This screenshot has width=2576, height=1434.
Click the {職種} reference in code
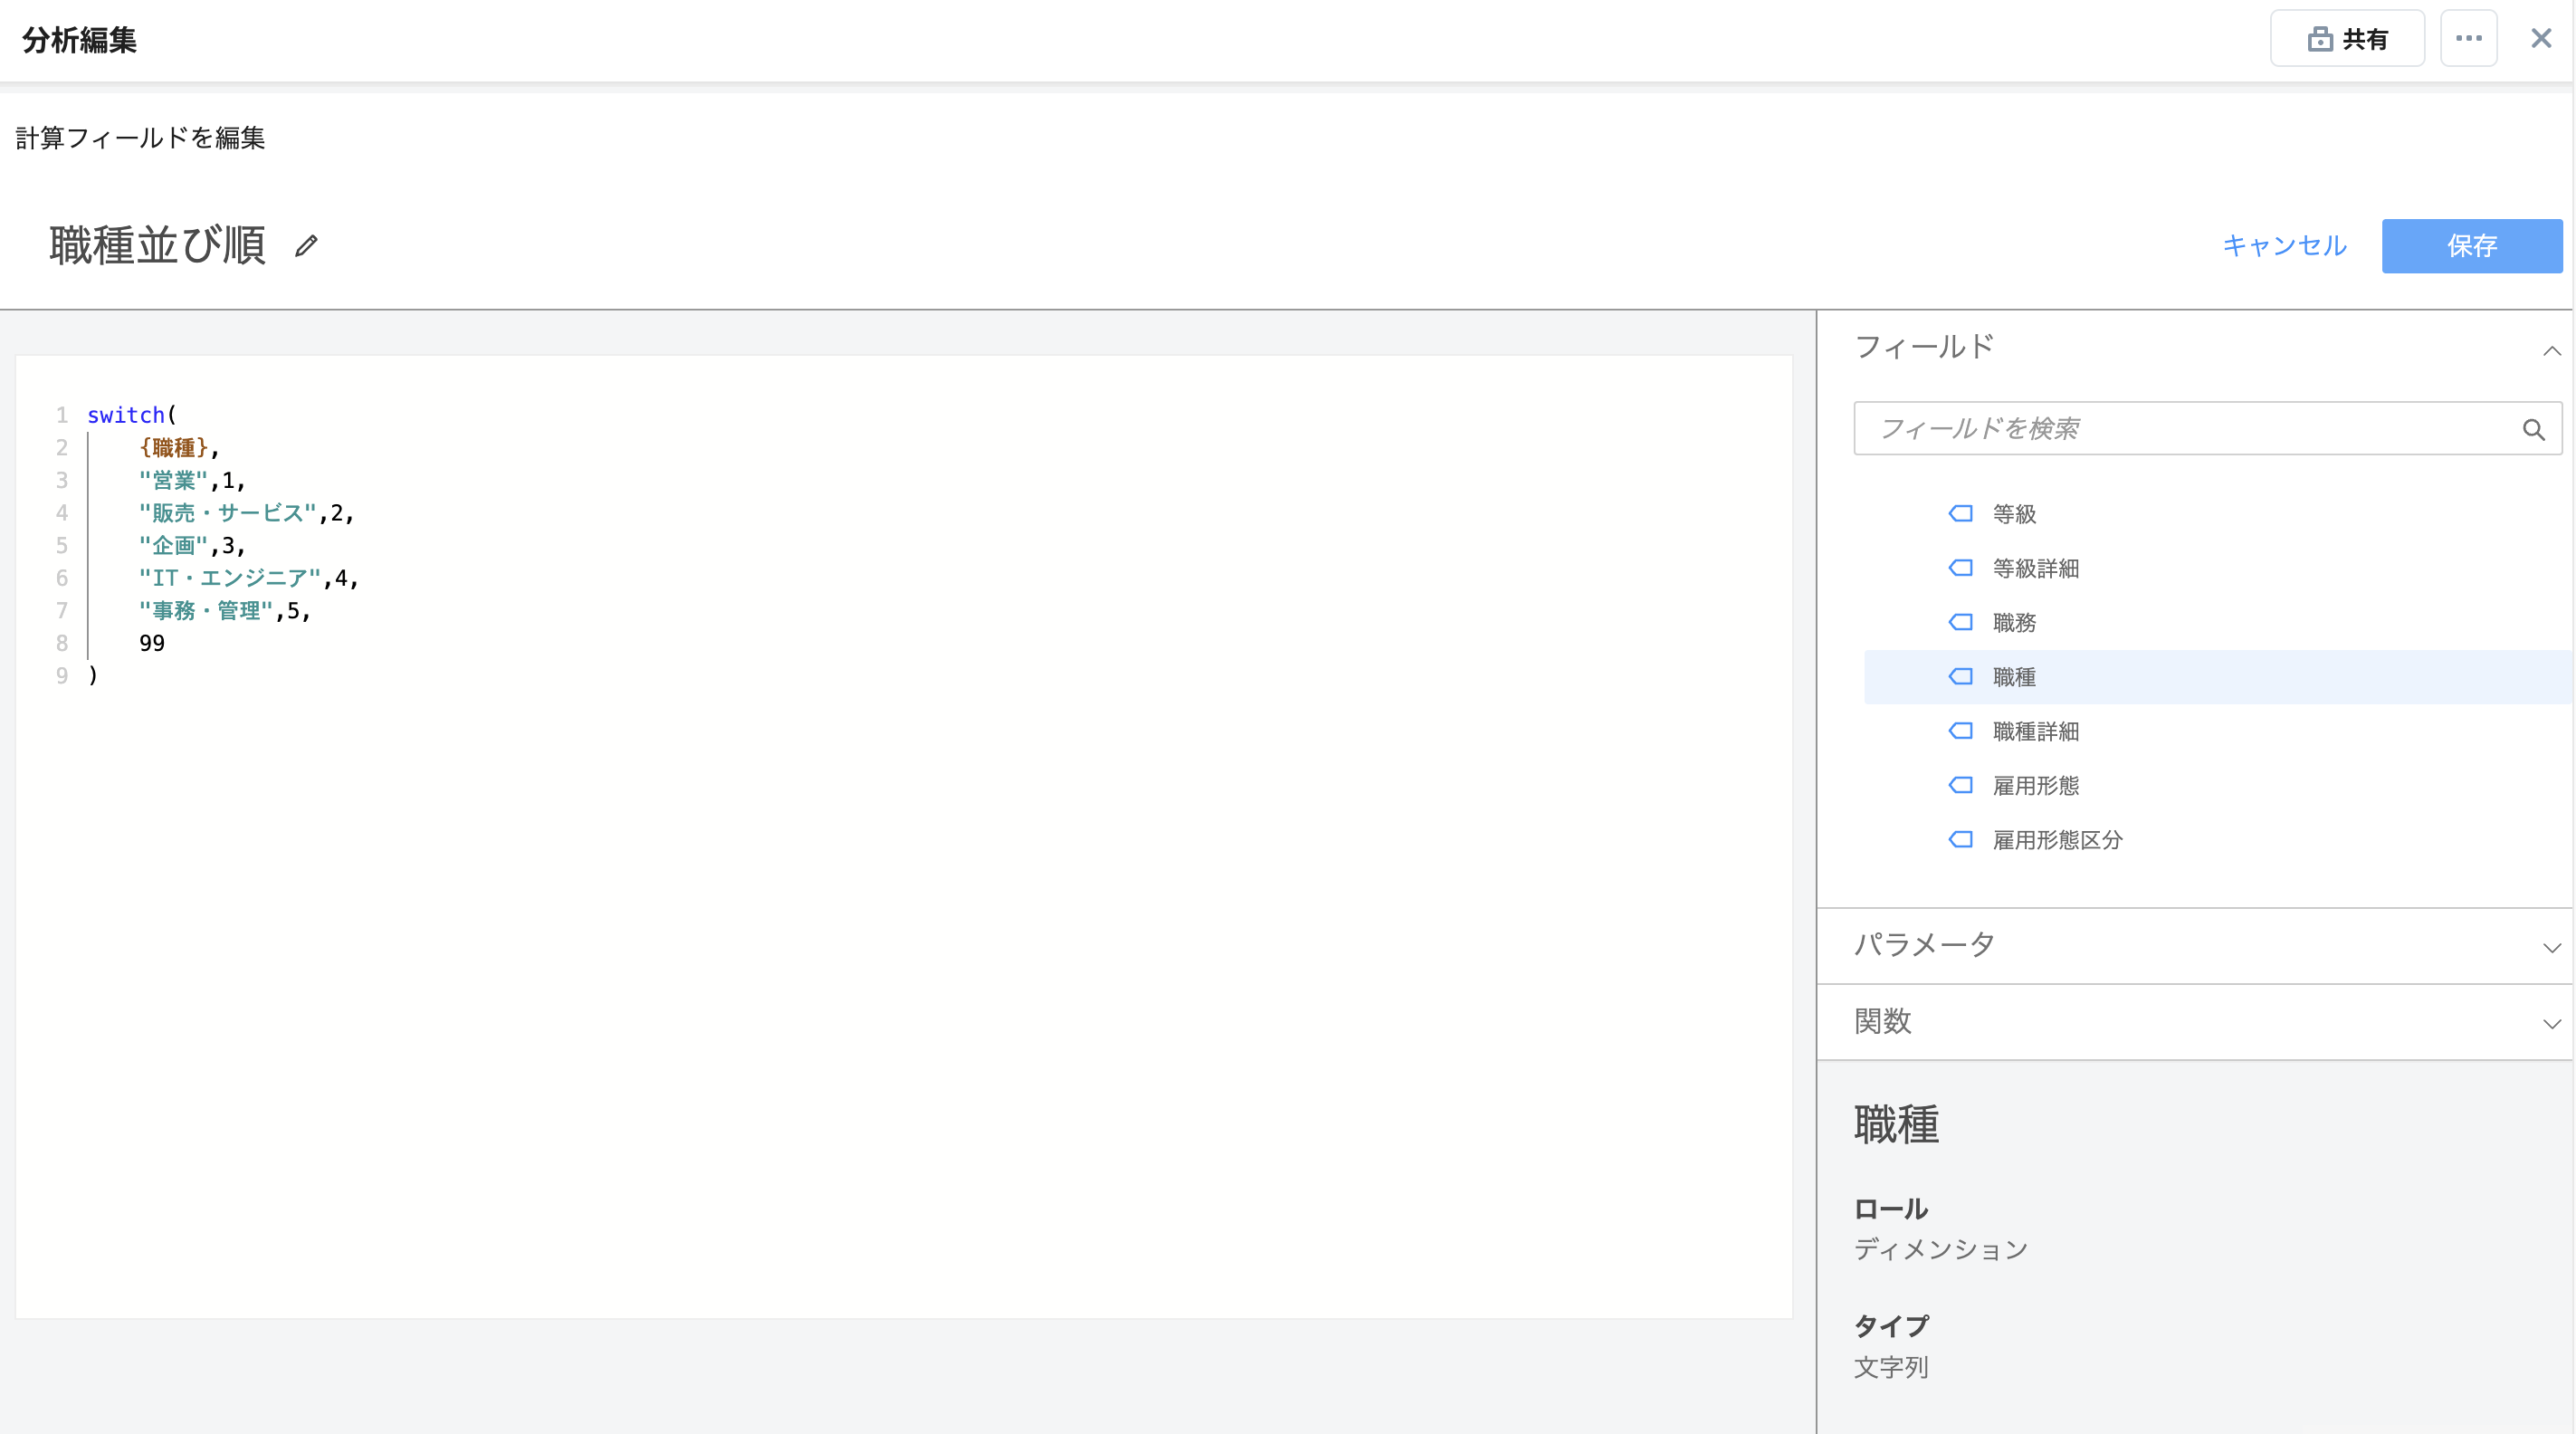(x=174, y=448)
